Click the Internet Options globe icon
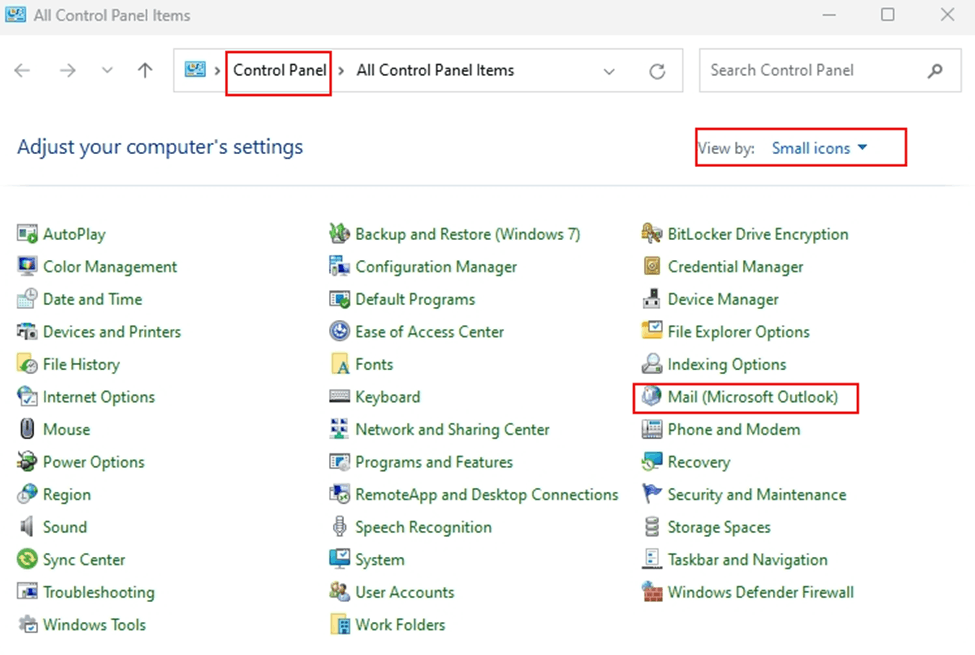 click(x=27, y=397)
